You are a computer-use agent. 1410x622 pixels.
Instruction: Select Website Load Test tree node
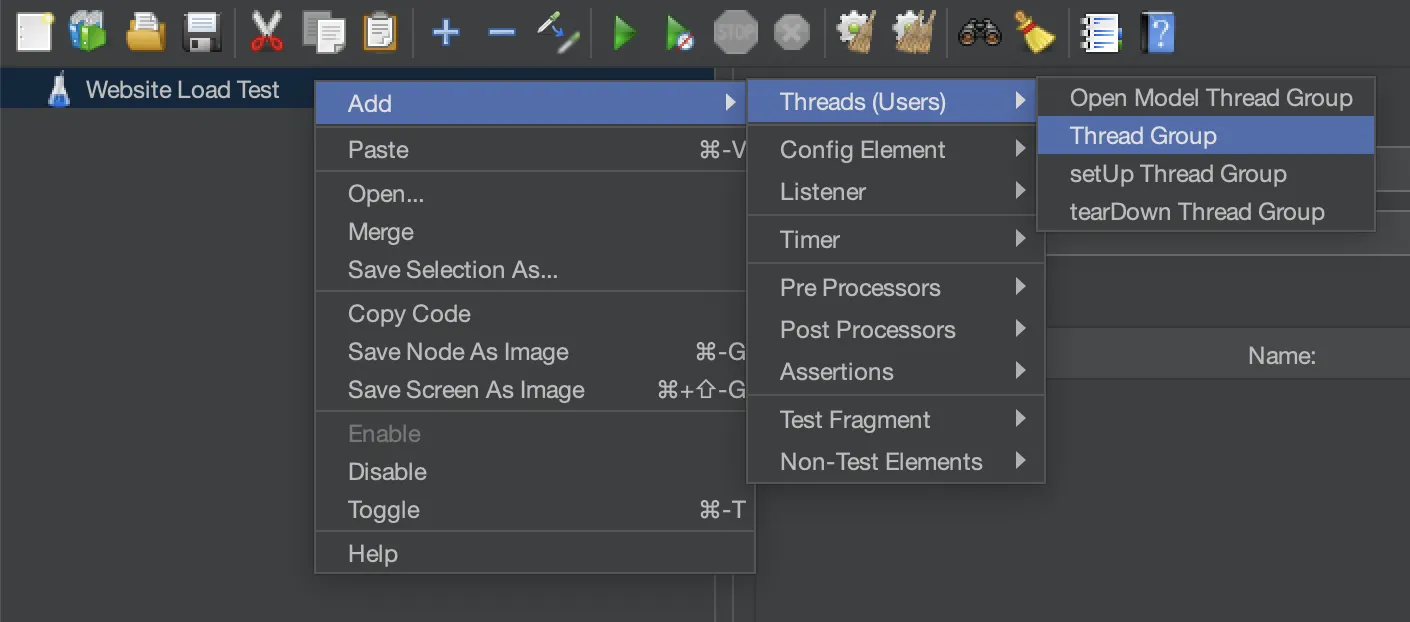tap(182, 90)
